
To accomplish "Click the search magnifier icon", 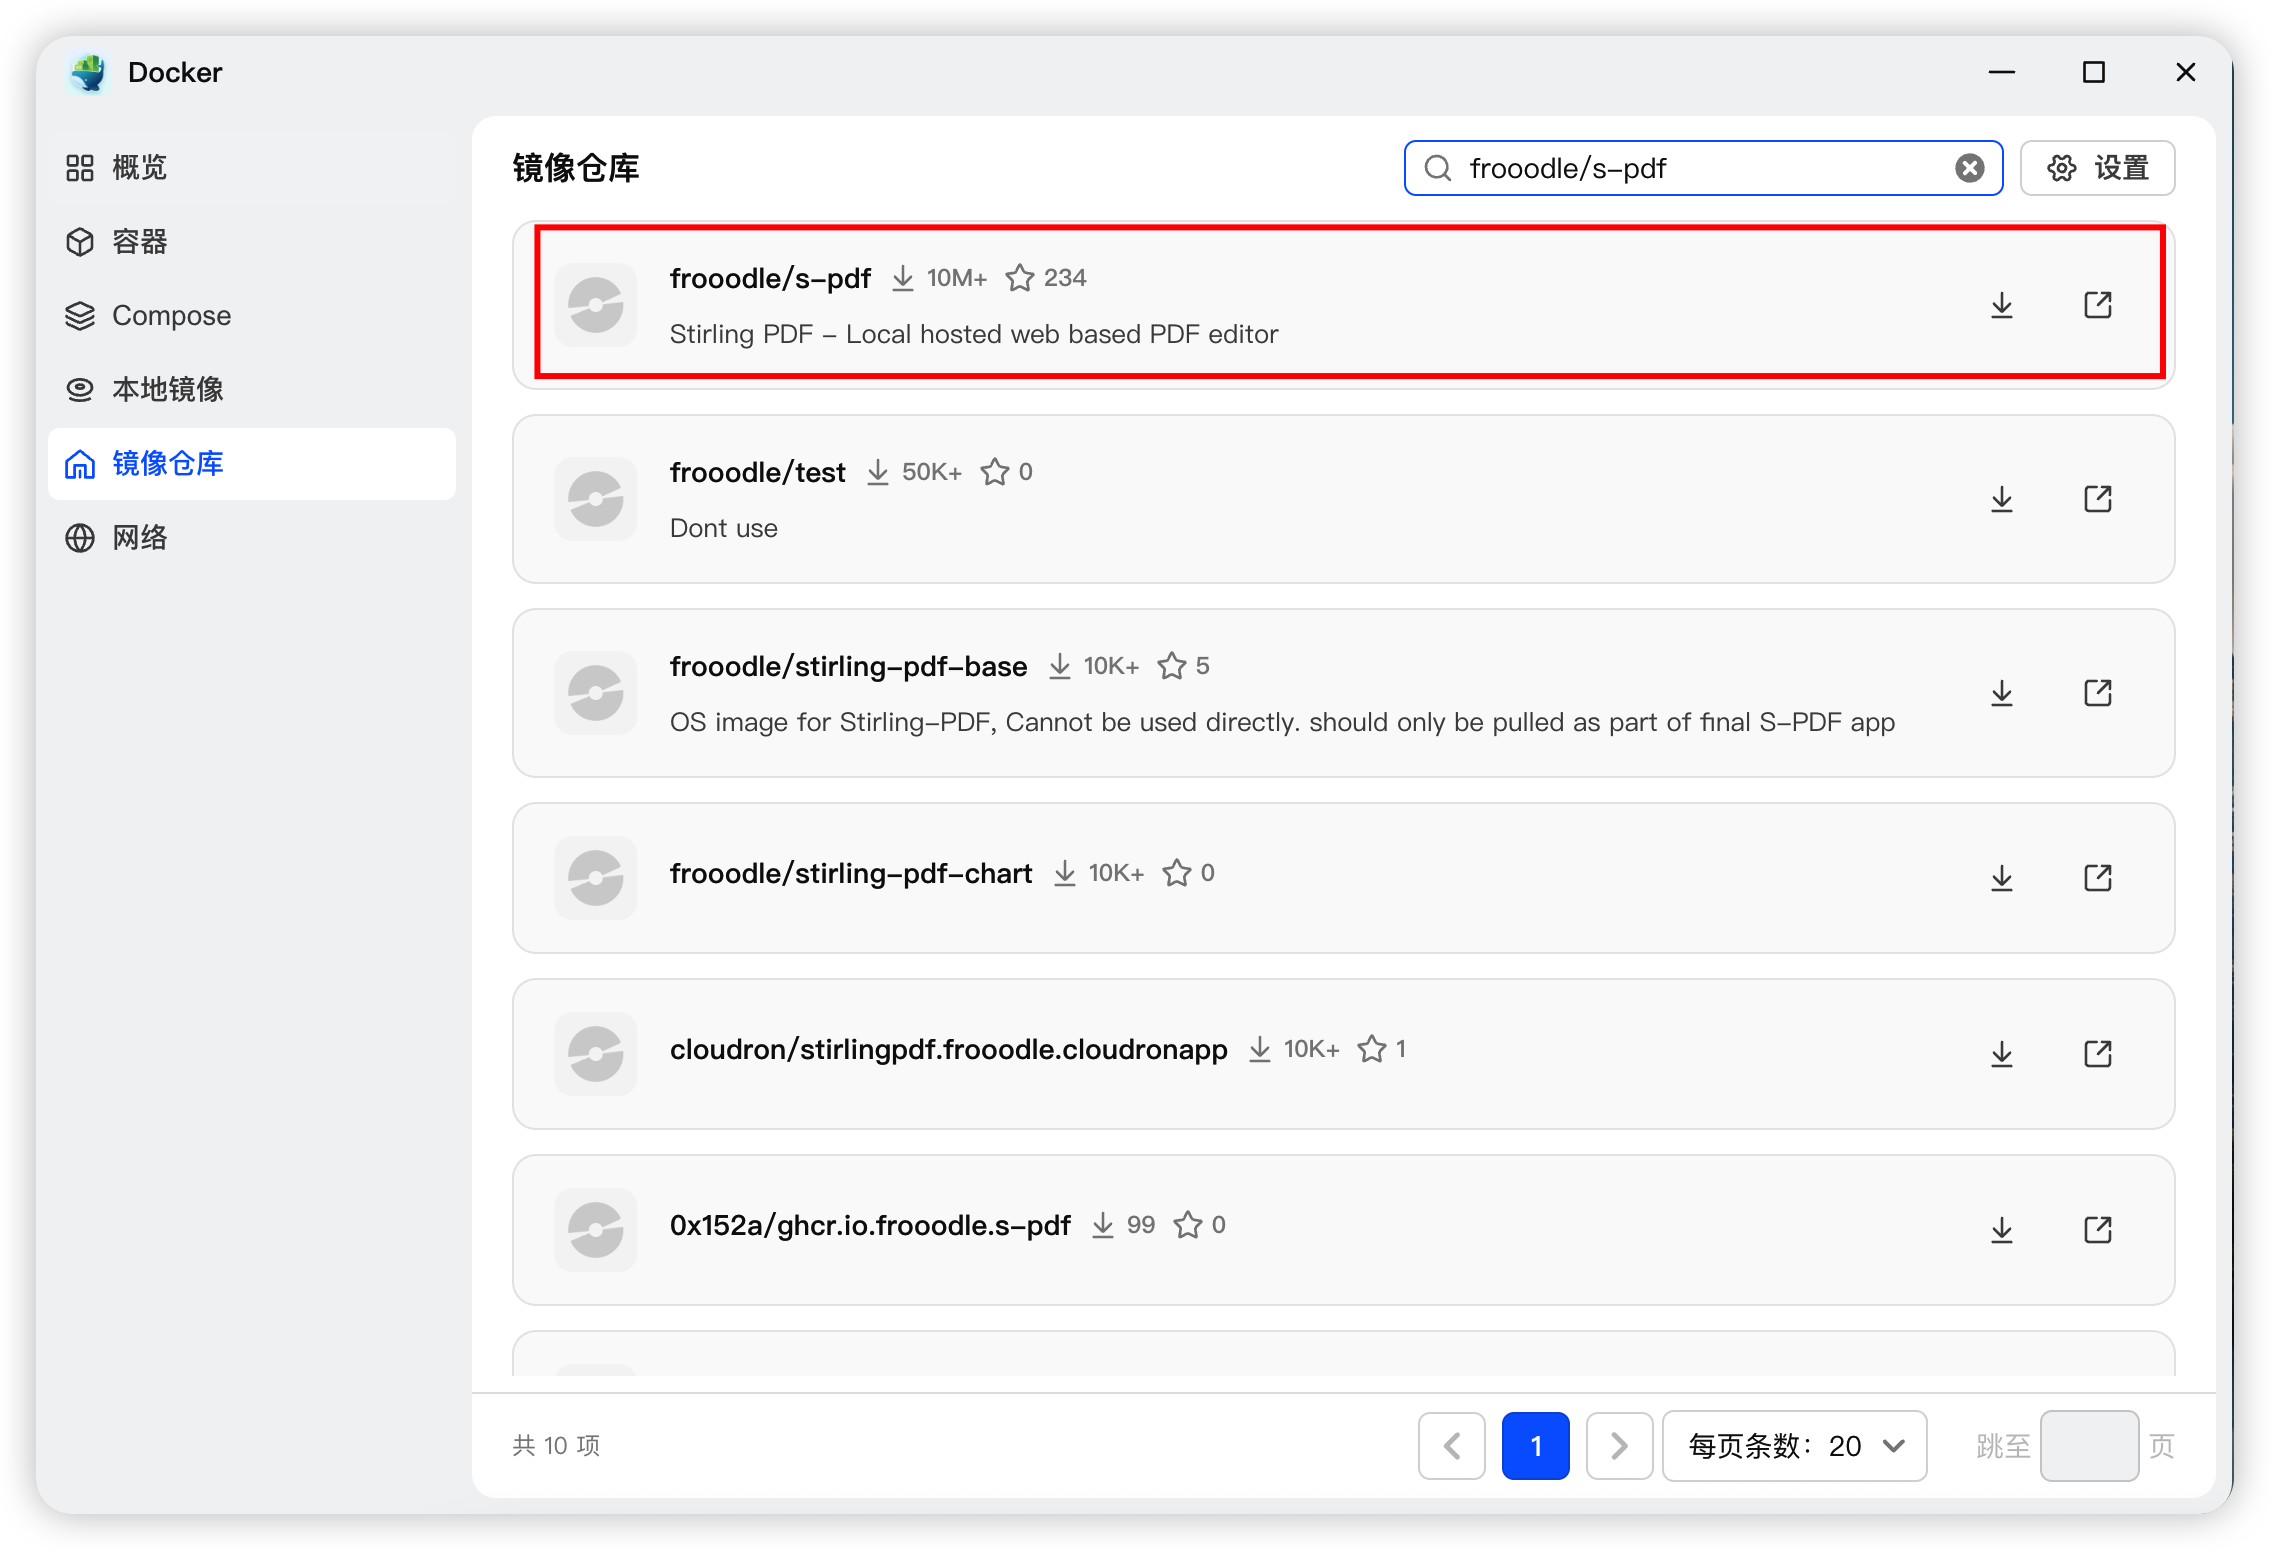I will tap(1438, 169).
